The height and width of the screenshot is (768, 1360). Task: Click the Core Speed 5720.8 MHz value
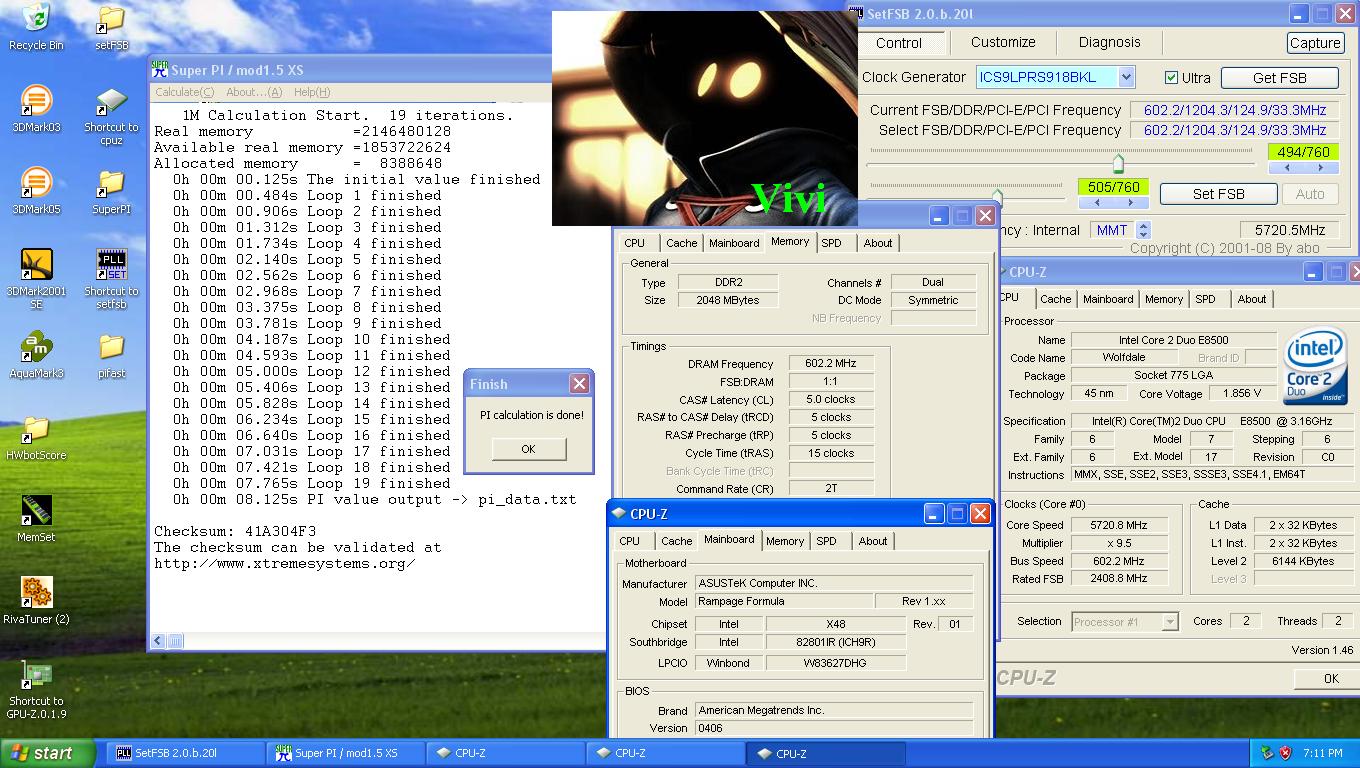pyautogui.click(x=1119, y=525)
